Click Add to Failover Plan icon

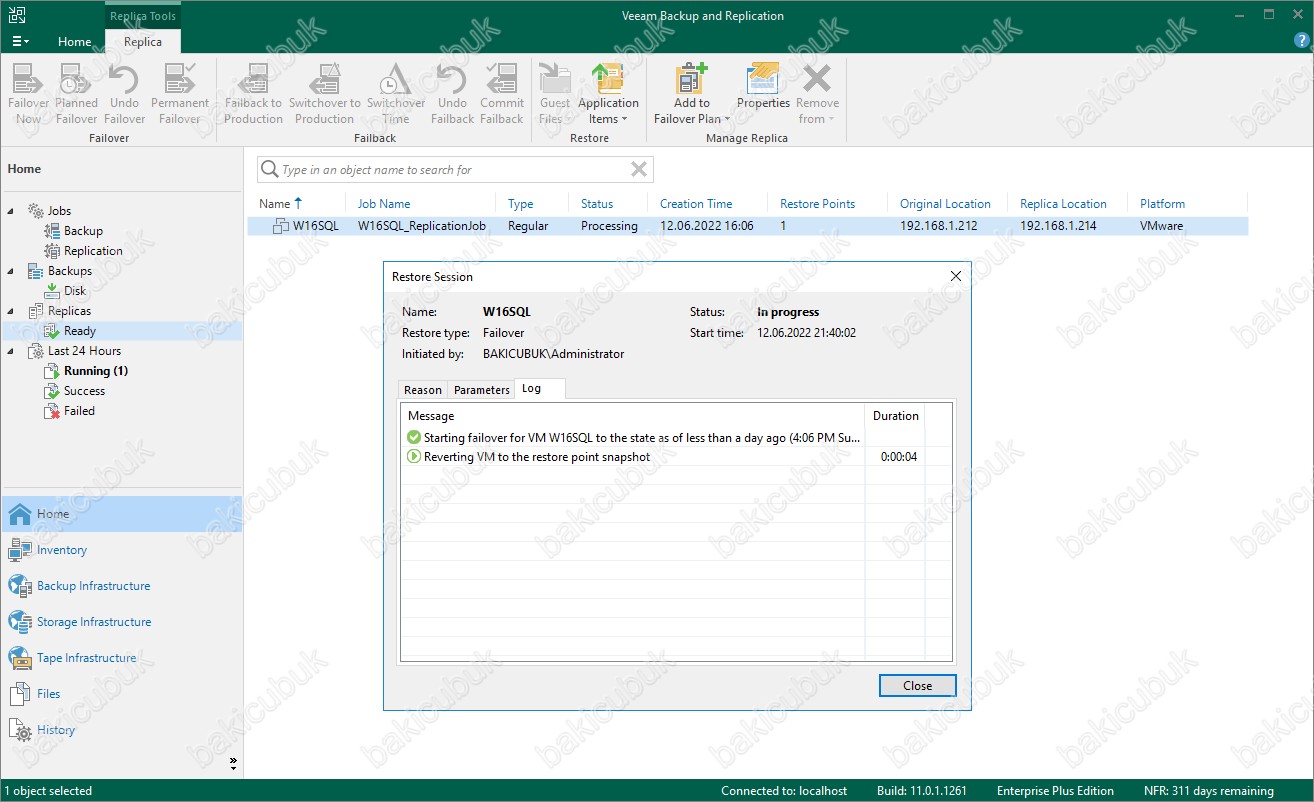point(691,80)
